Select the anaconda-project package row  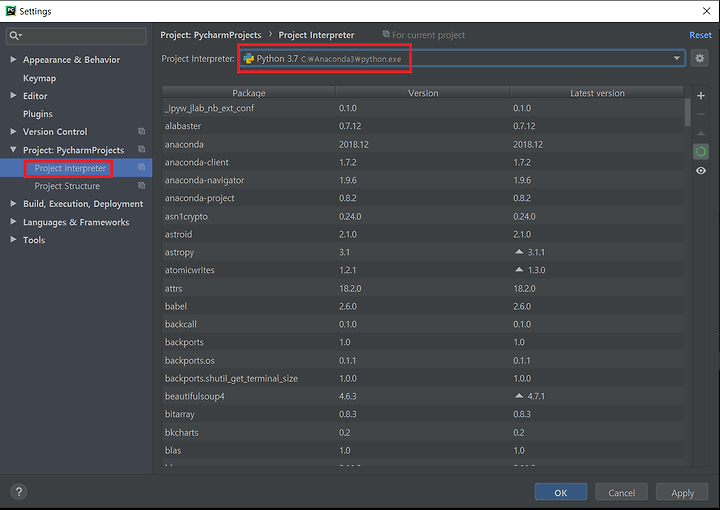point(423,198)
